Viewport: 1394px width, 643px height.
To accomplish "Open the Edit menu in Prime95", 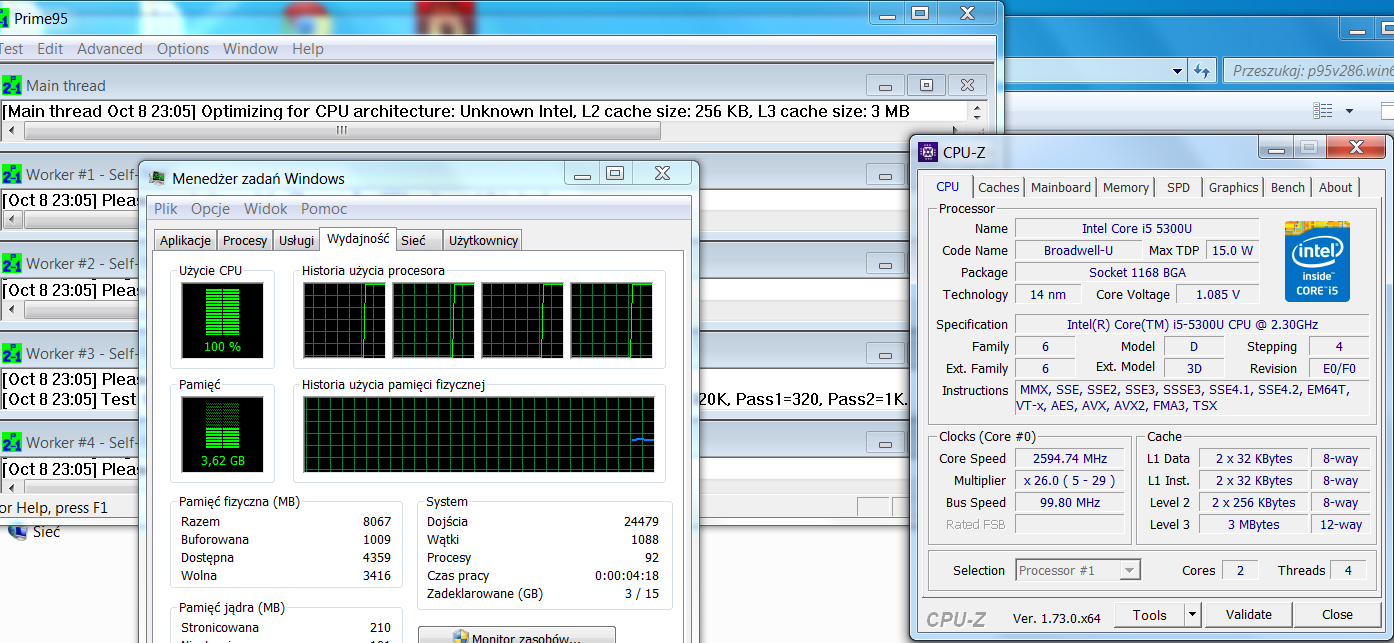I will pyautogui.click(x=50, y=49).
